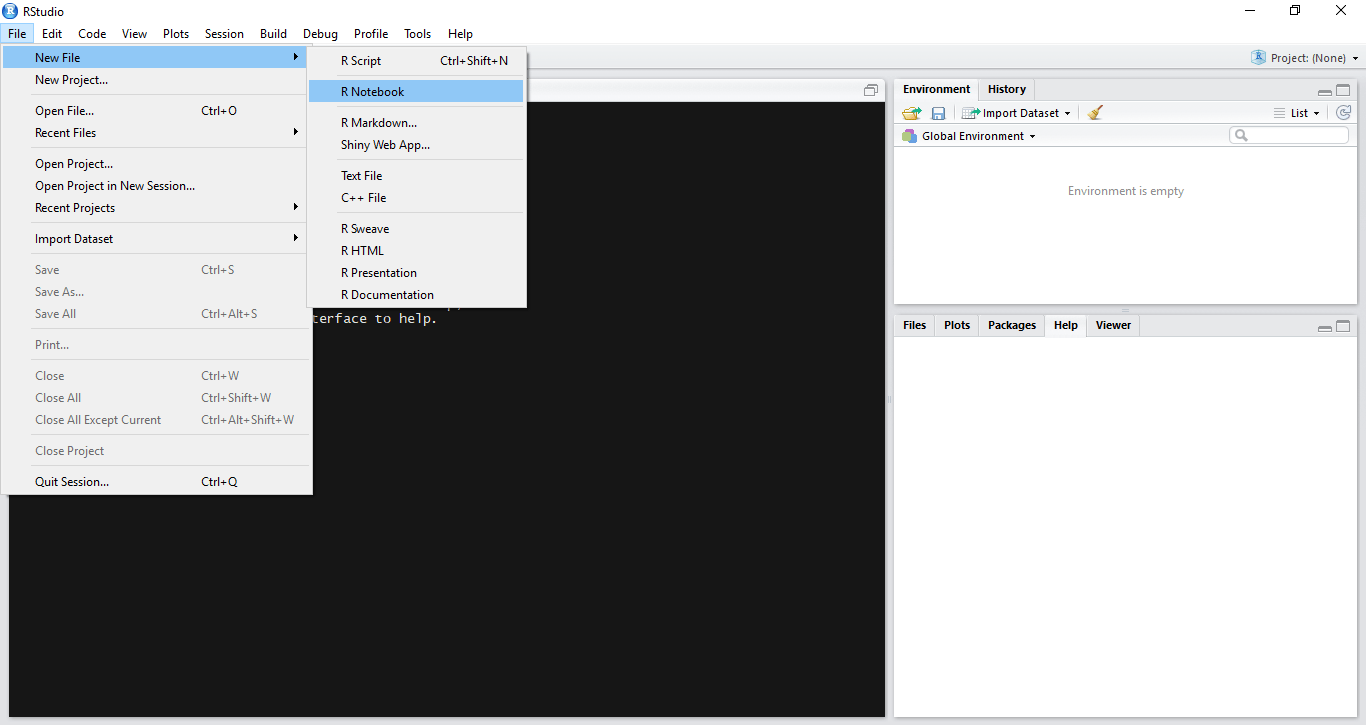Maximize the Environment pane

pyautogui.click(x=1343, y=90)
